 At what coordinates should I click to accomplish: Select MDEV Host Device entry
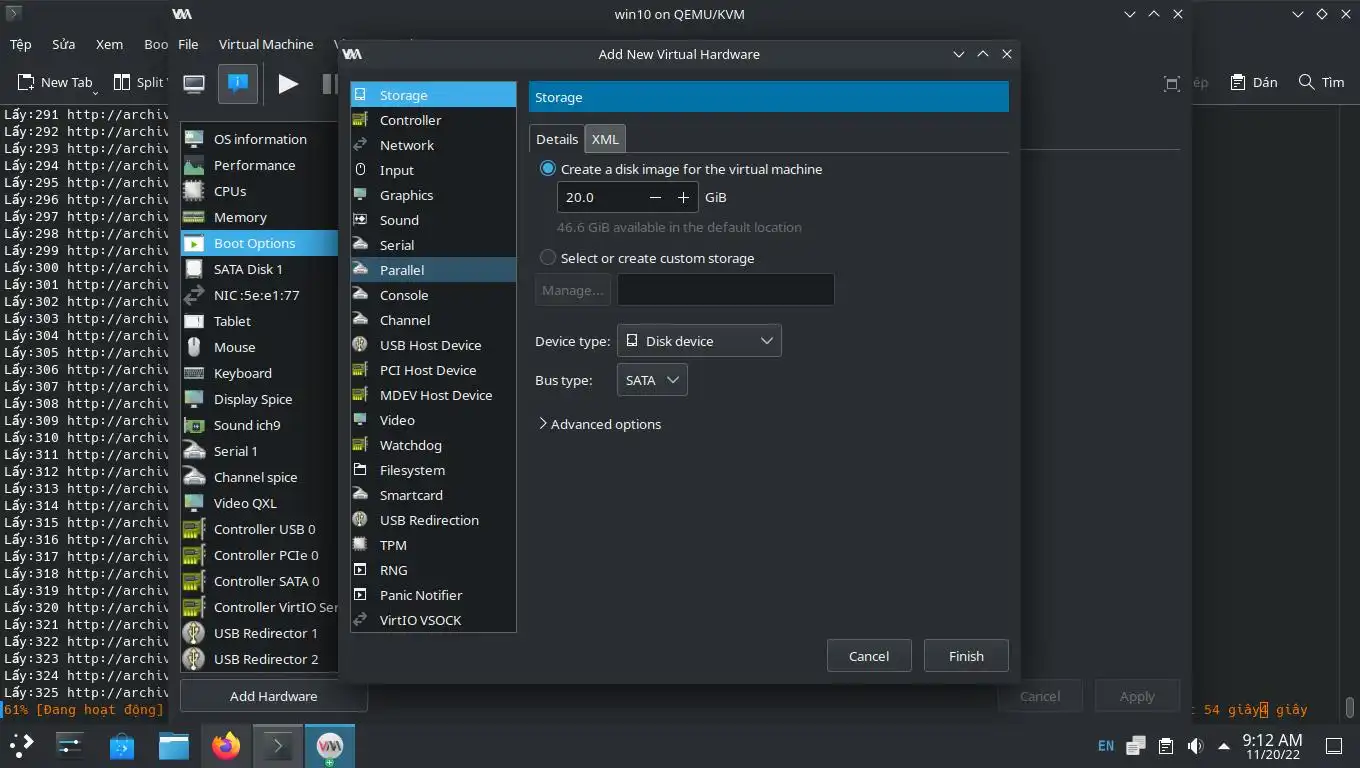[433, 395]
